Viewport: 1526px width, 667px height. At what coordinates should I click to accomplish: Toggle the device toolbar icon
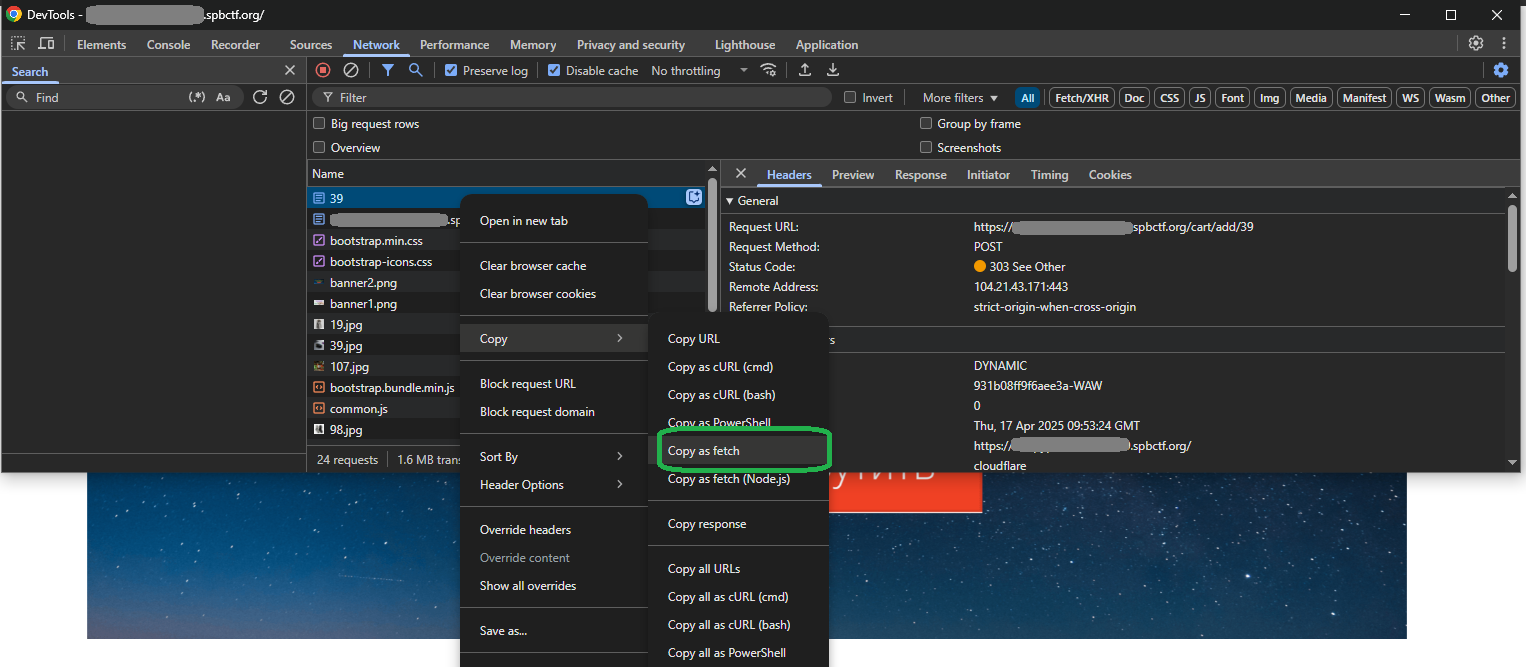pyautogui.click(x=46, y=44)
